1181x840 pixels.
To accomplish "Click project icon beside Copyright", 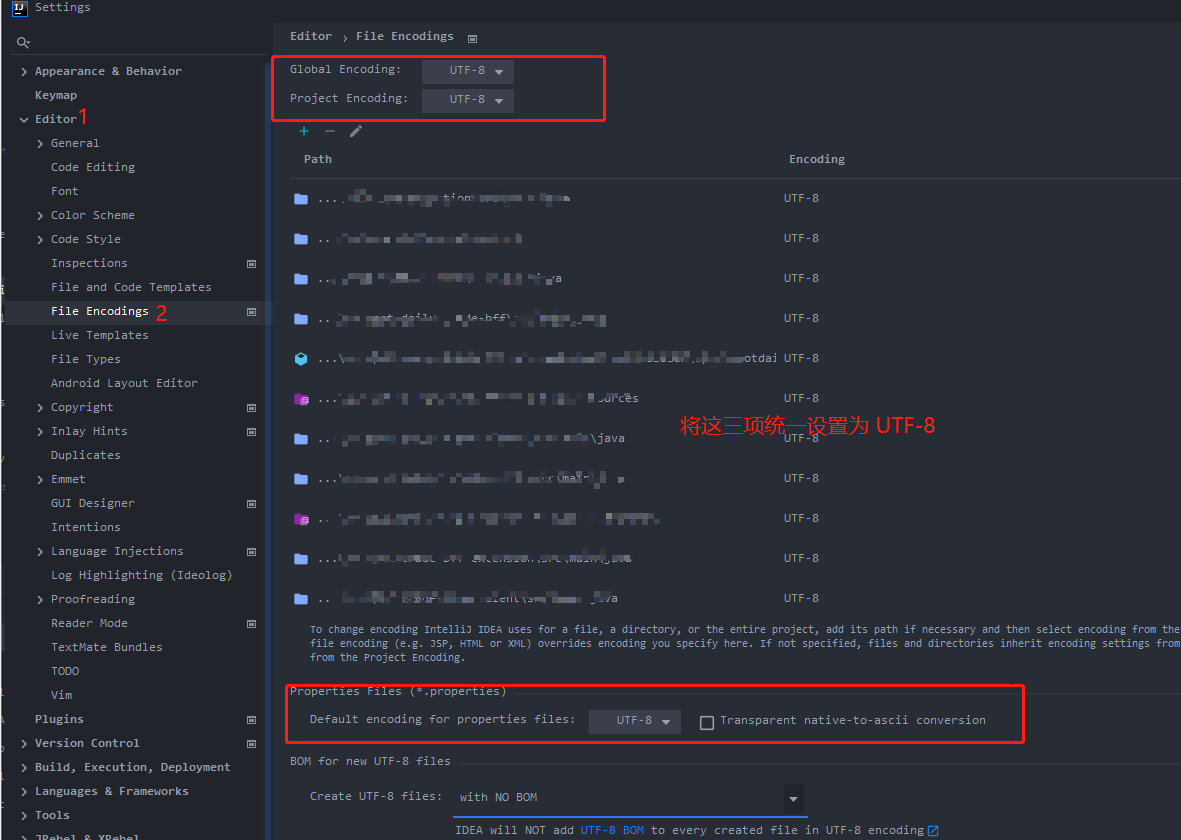I will (252, 408).
